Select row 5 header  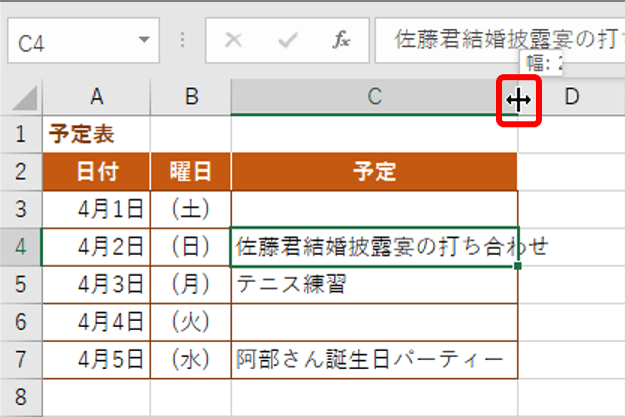[x=21, y=284]
